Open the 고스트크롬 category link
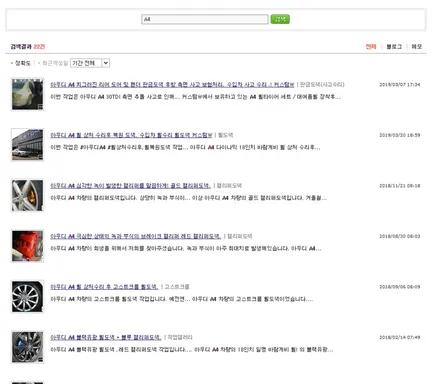This screenshot has width=440, height=384. click(x=177, y=287)
